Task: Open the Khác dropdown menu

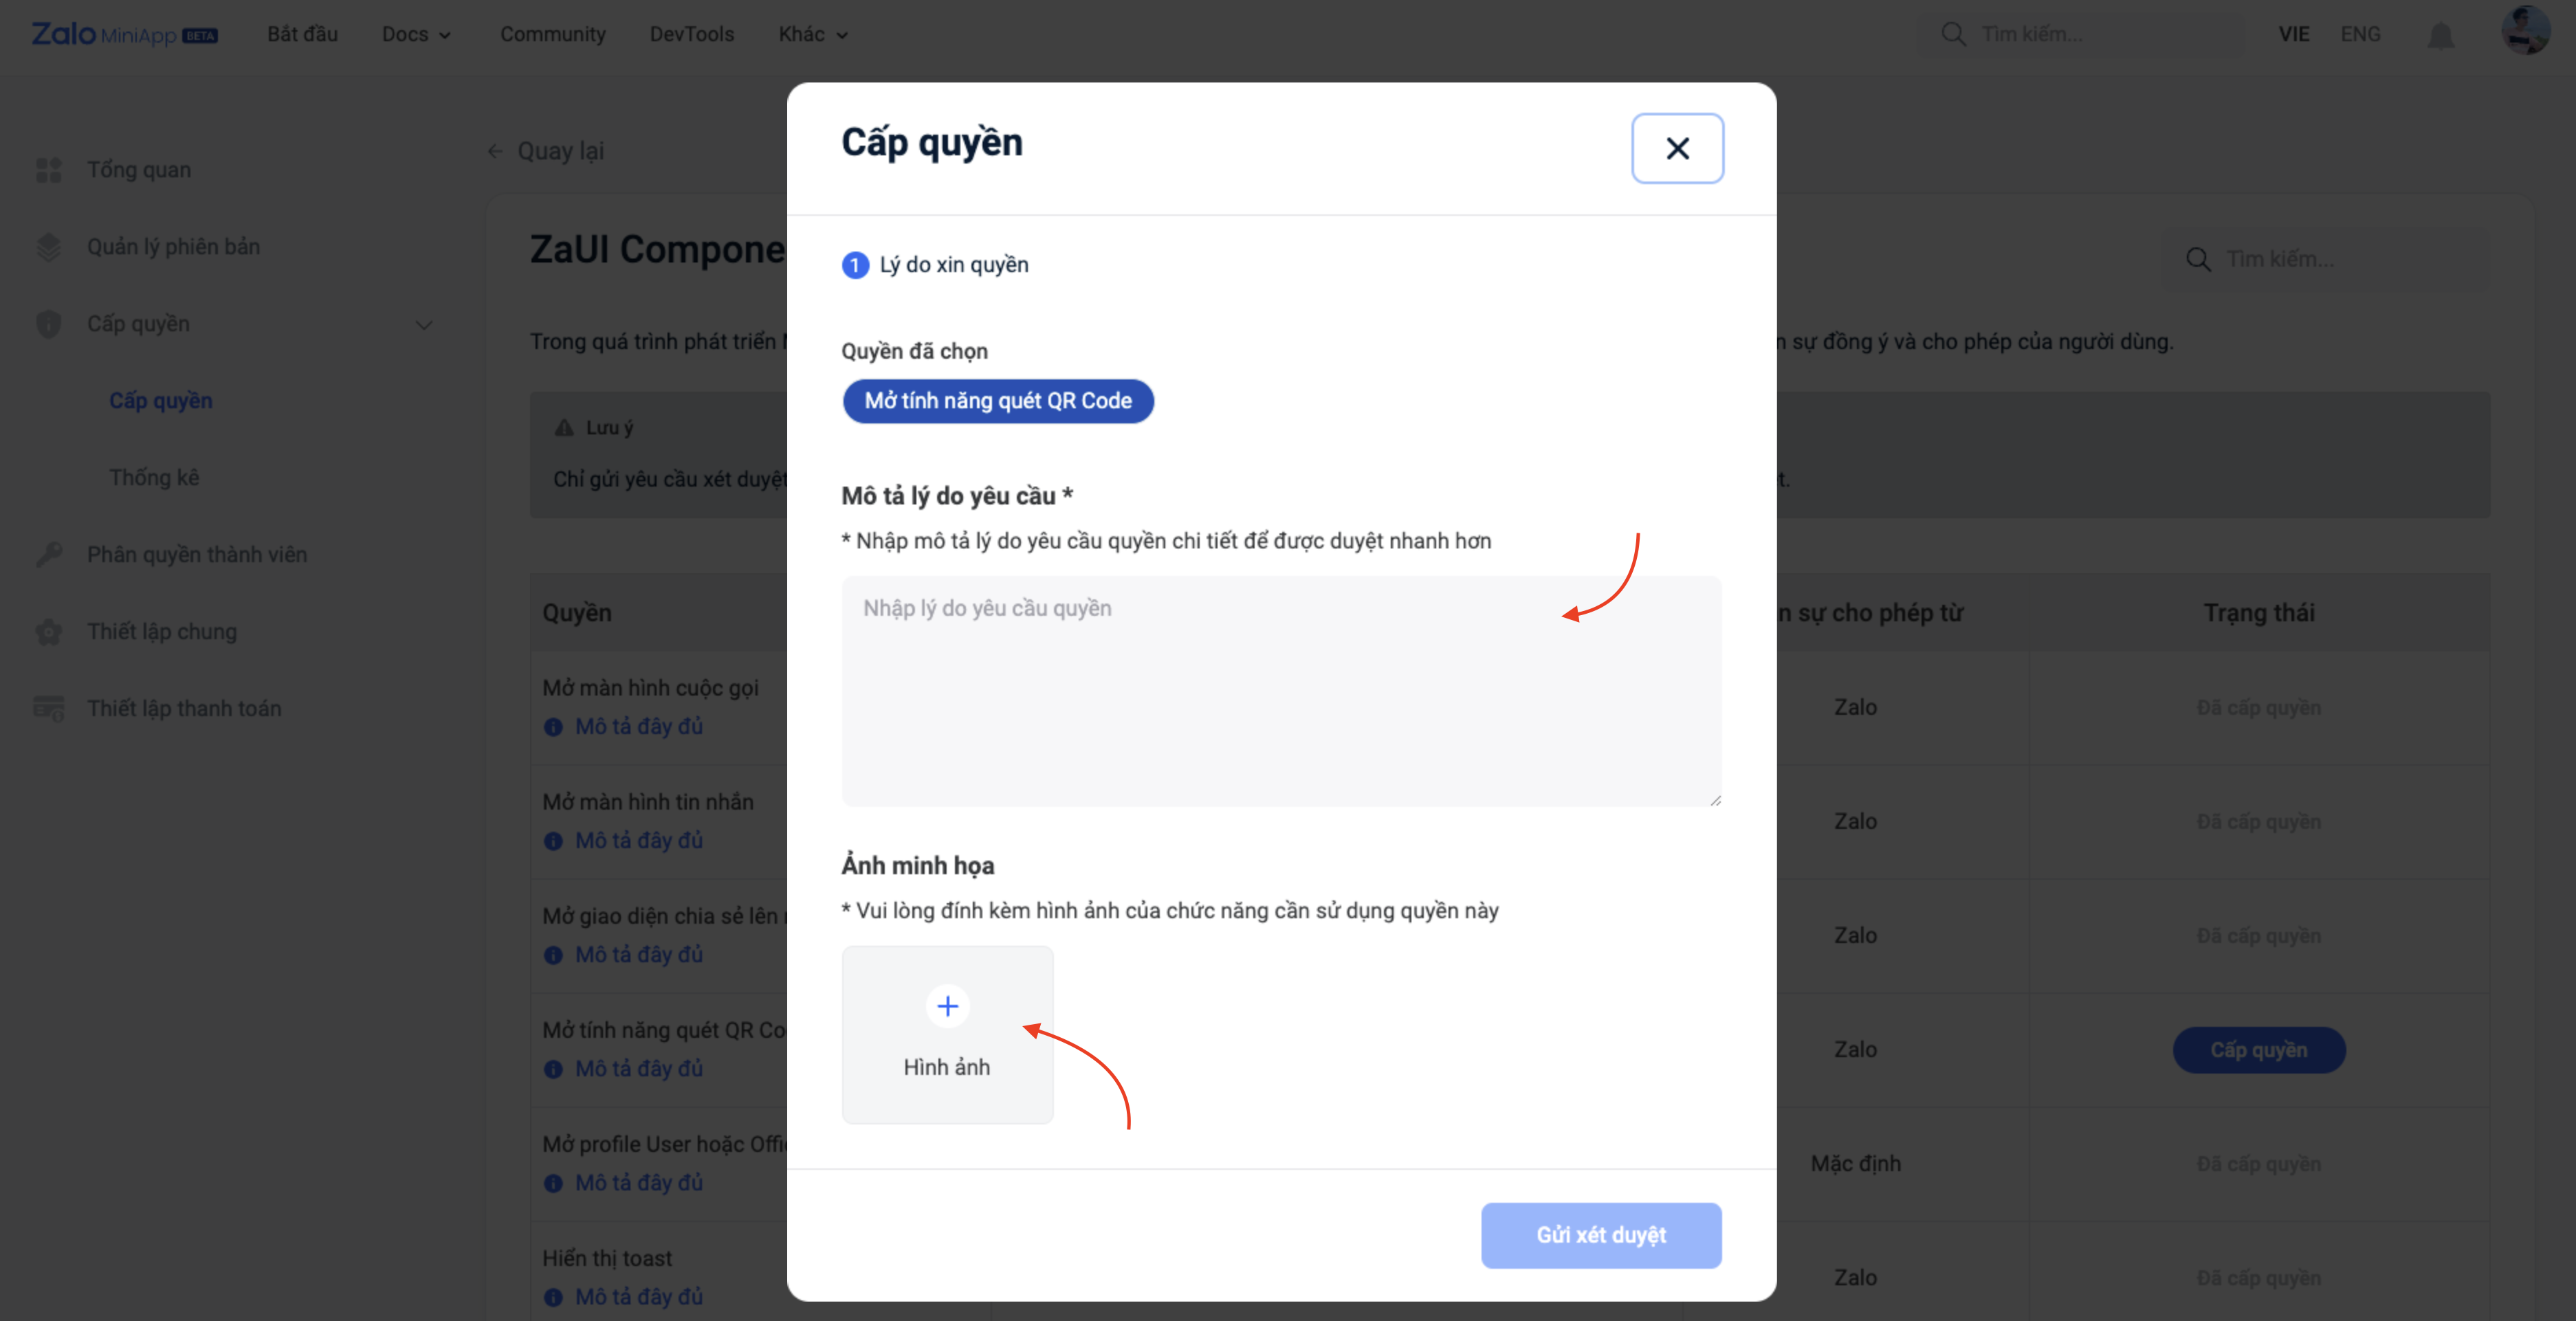Action: [813, 34]
